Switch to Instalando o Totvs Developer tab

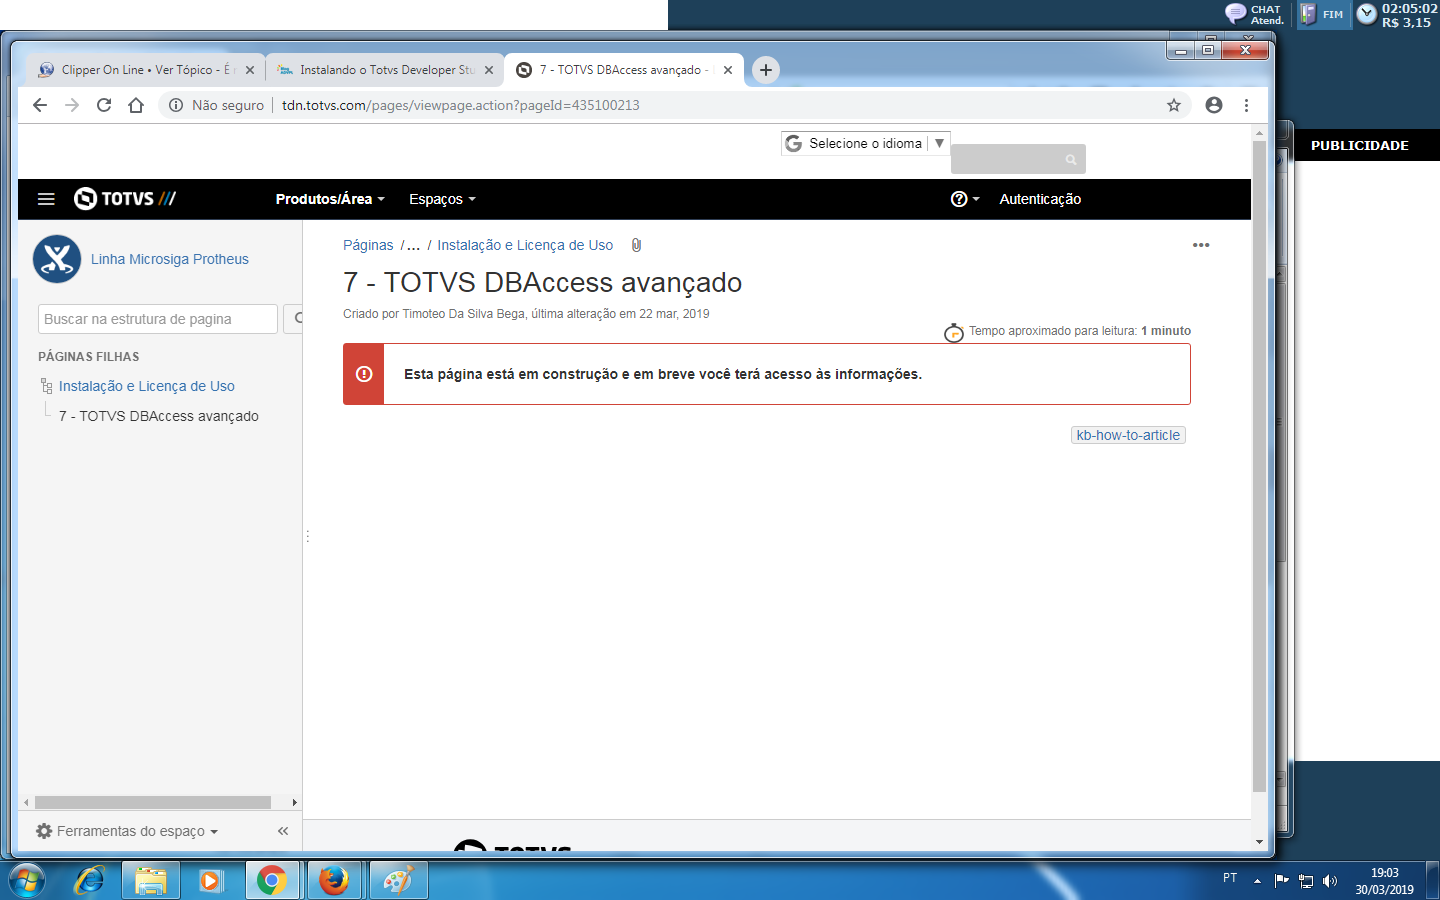tap(384, 70)
